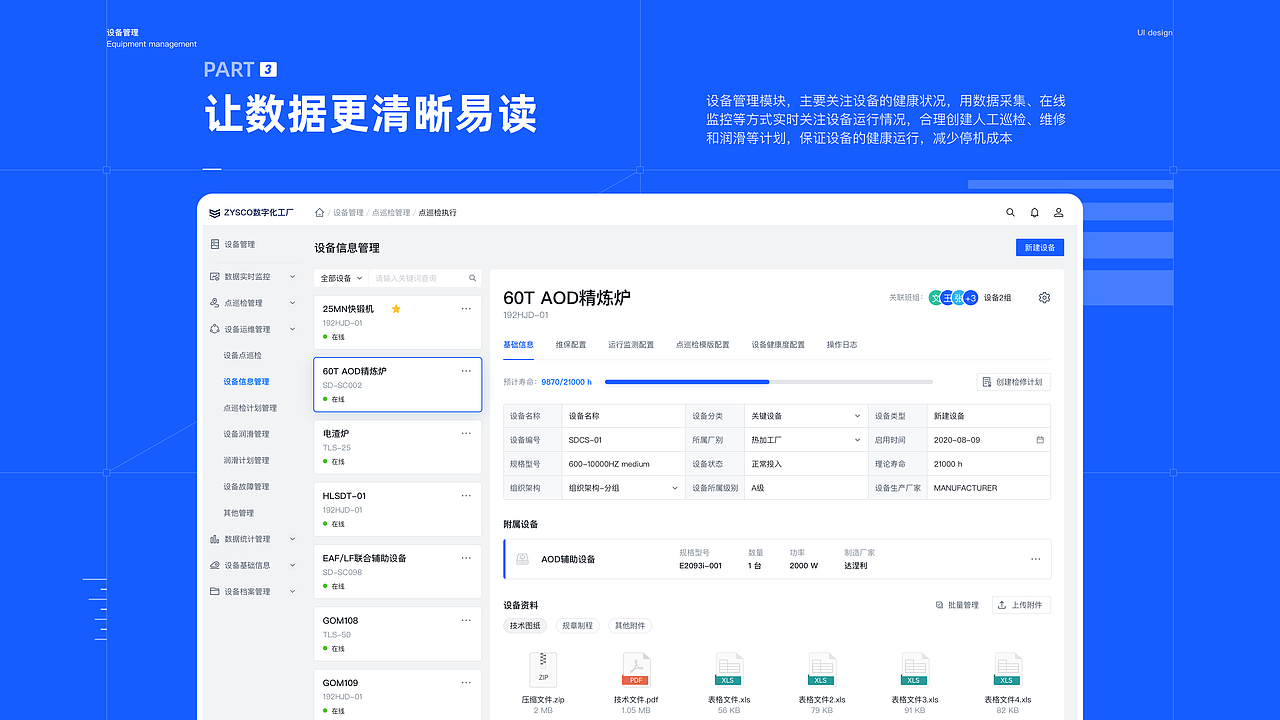Click the 新建设备 button
The height and width of the screenshot is (720, 1280).
(1039, 247)
